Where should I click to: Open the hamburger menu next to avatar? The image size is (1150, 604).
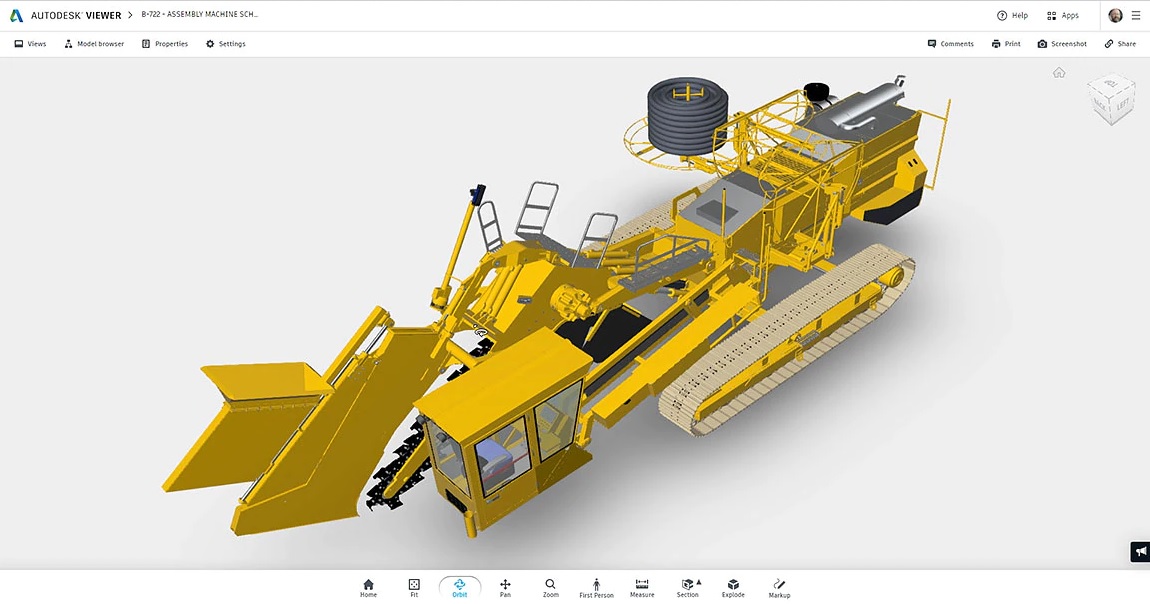coord(1135,15)
